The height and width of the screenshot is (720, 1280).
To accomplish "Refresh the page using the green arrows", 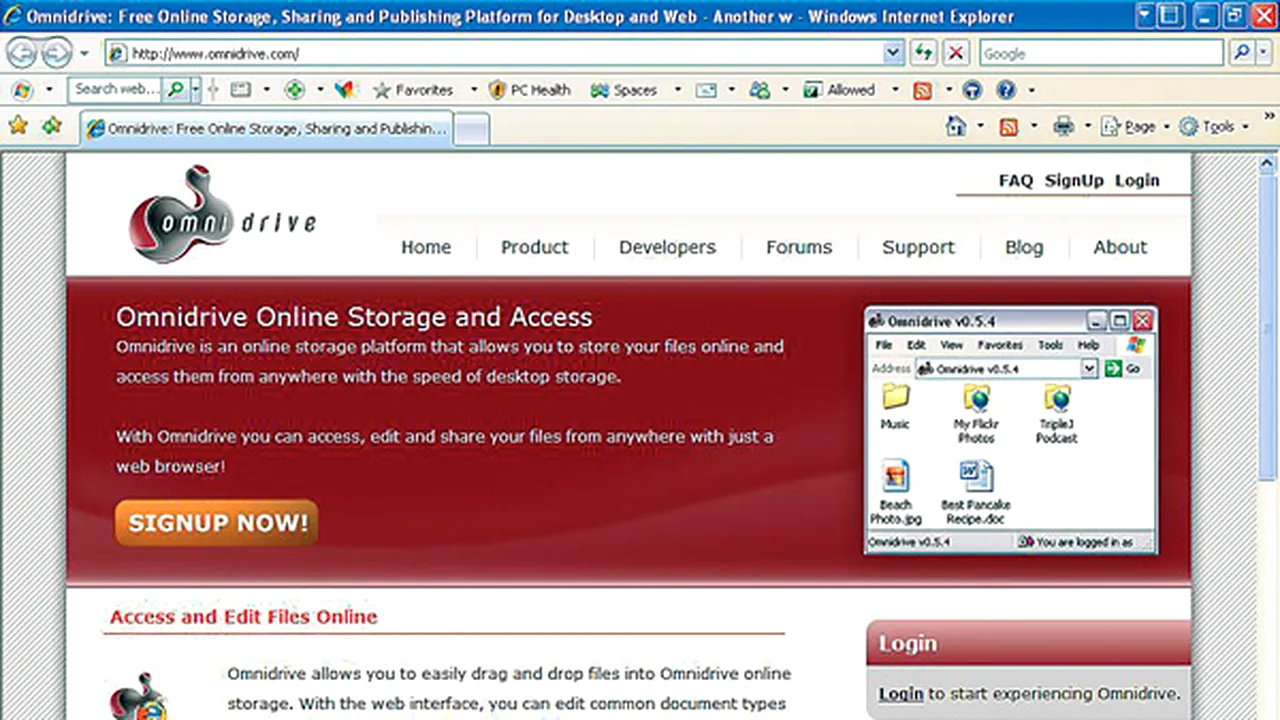I will [x=923, y=53].
